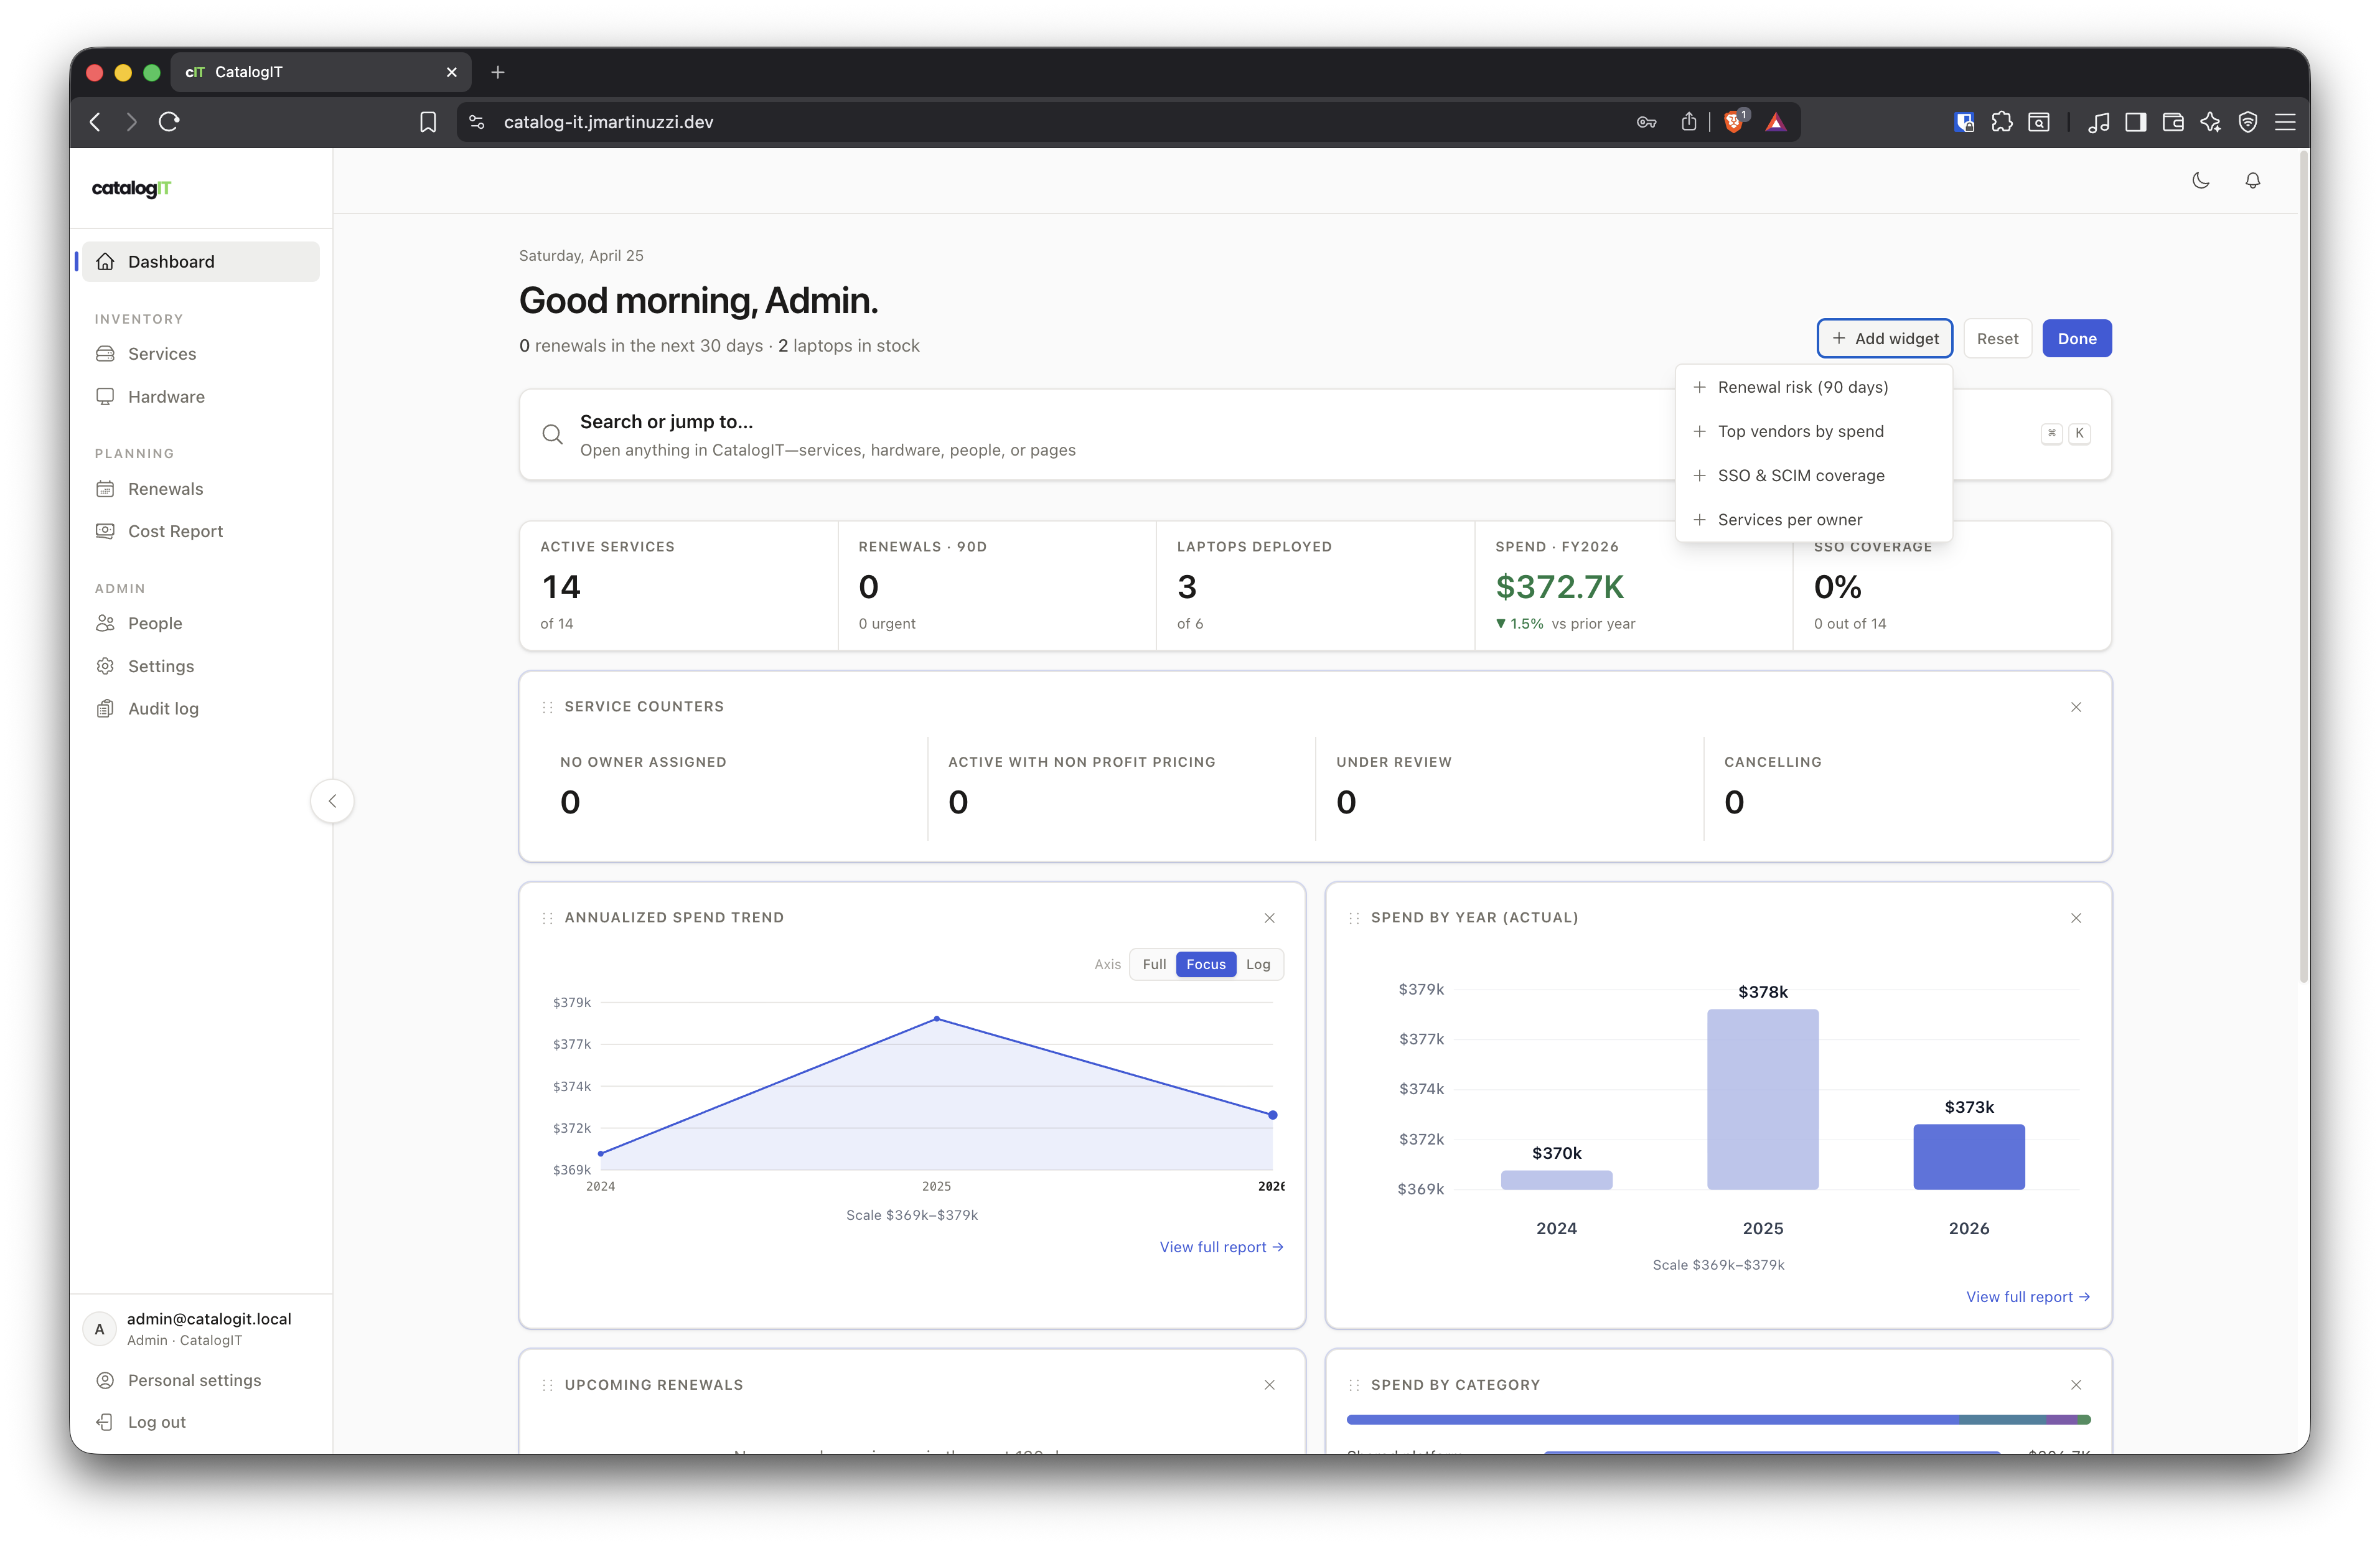Click the Settings gear icon in sidebar
Viewport: 2380px width, 1546px height.
coord(105,666)
